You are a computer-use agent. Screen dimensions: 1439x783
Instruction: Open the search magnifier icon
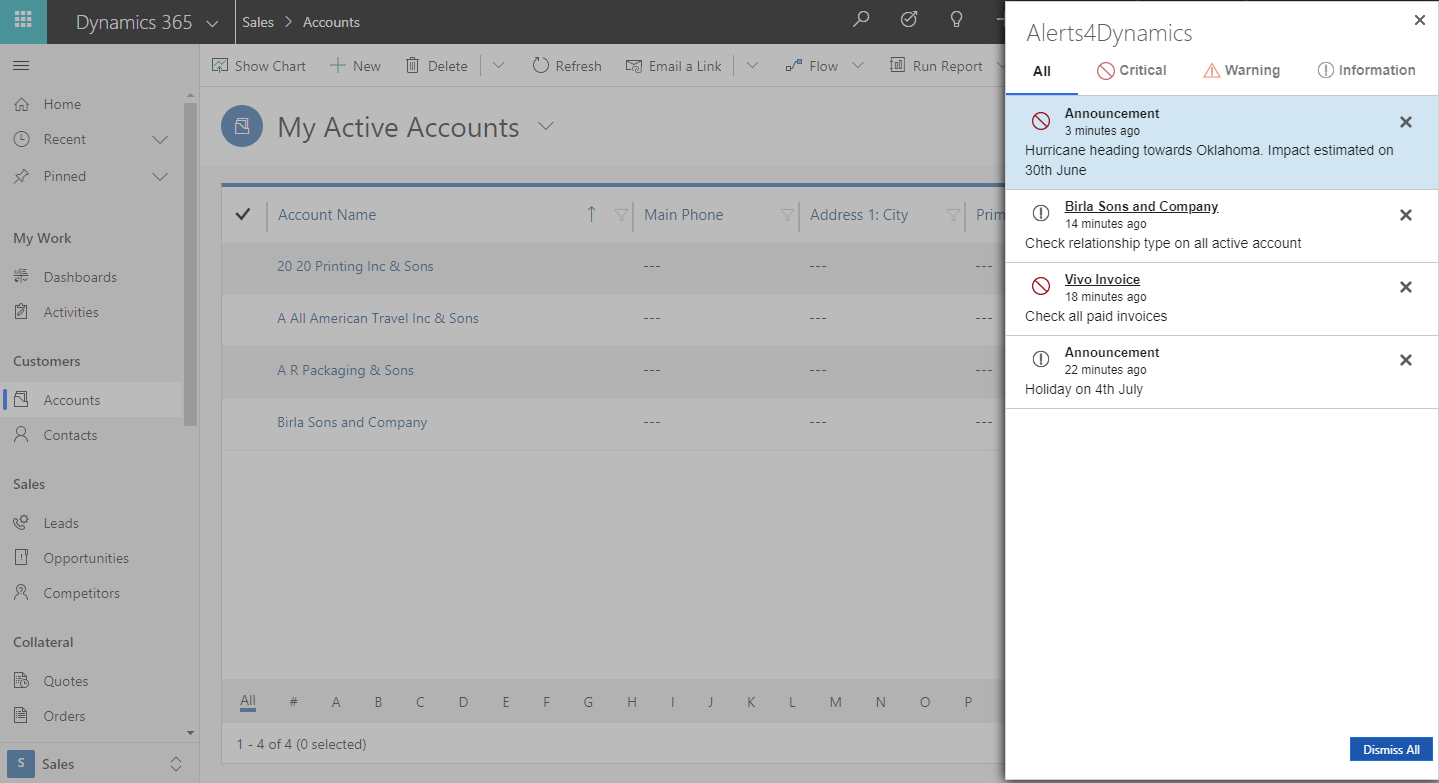coord(860,20)
